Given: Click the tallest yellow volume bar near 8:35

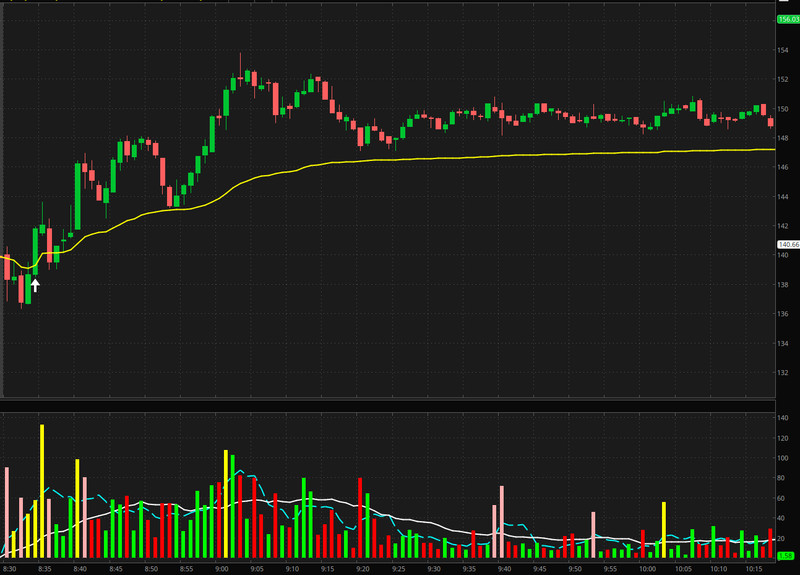Looking at the screenshot, I should pos(42,491).
